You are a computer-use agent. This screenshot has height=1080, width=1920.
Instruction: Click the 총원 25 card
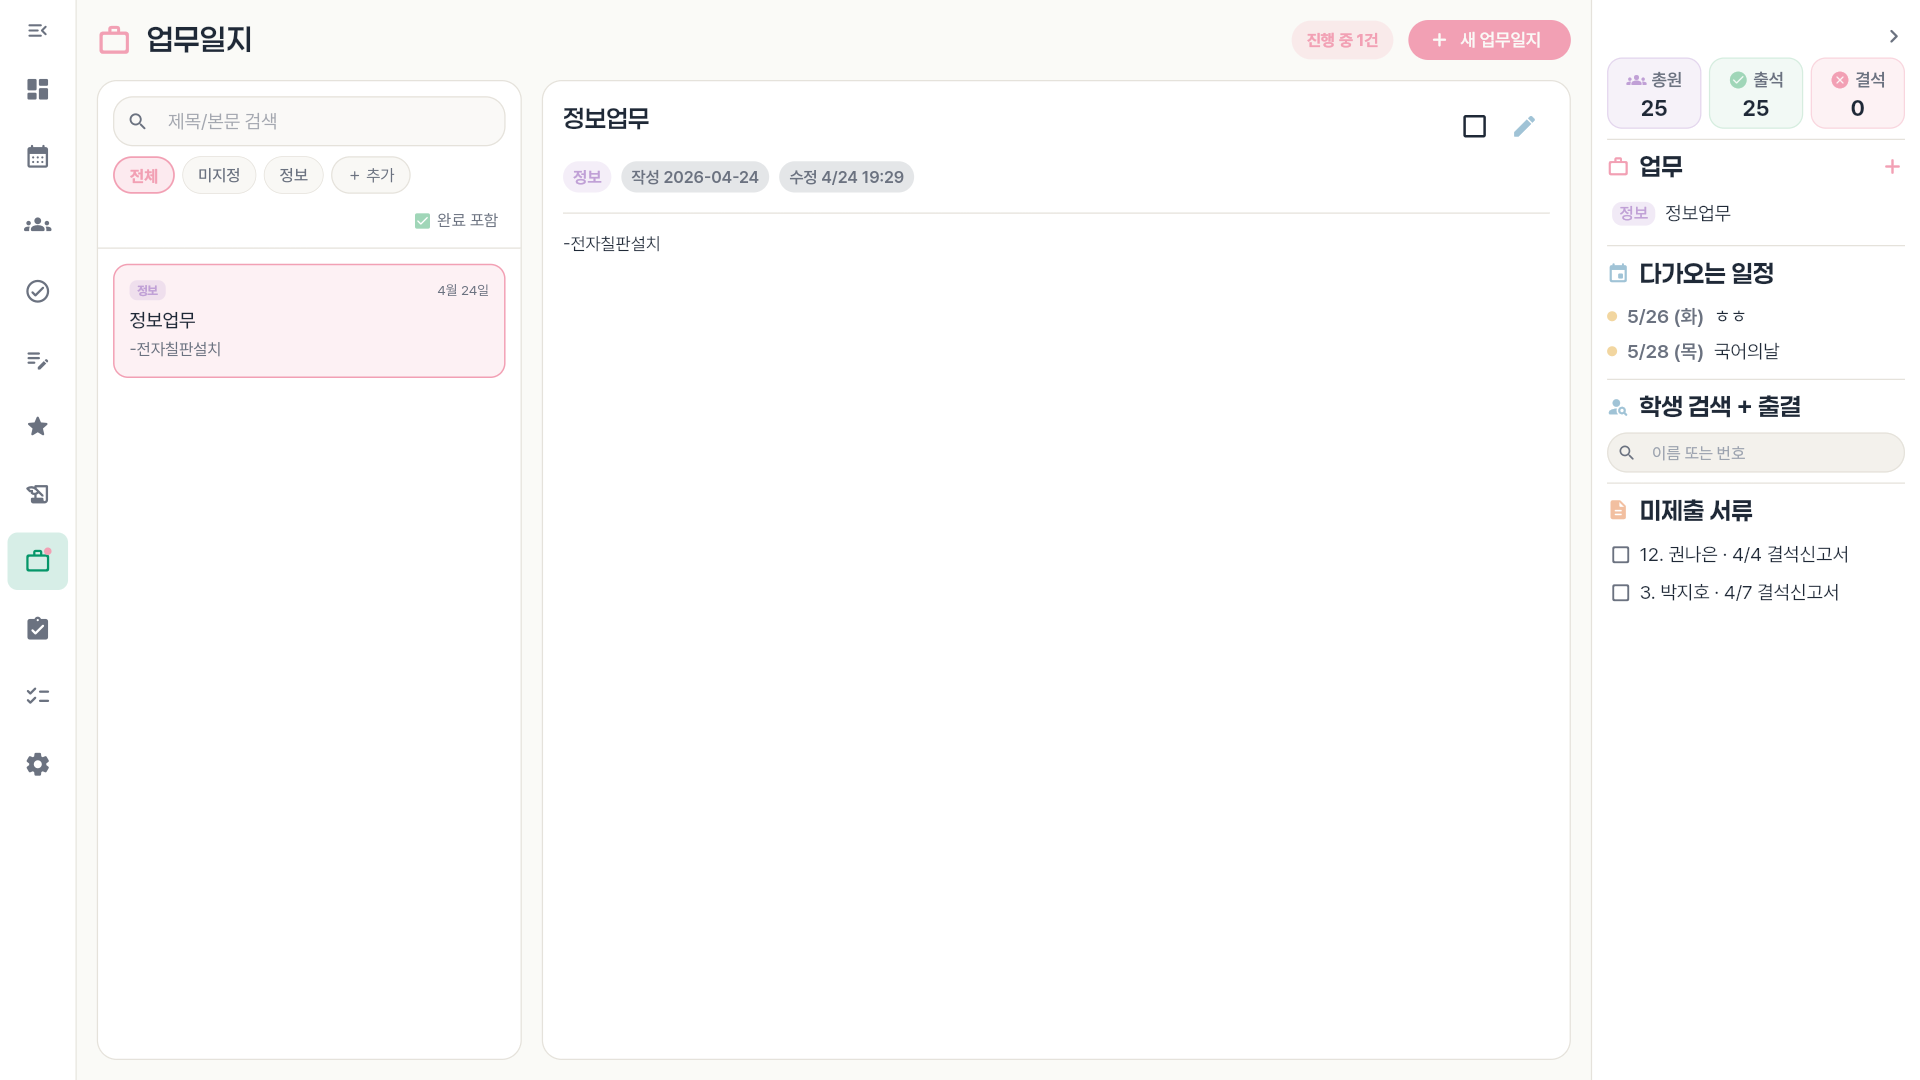pyautogui.click(x=1654, y=93)
